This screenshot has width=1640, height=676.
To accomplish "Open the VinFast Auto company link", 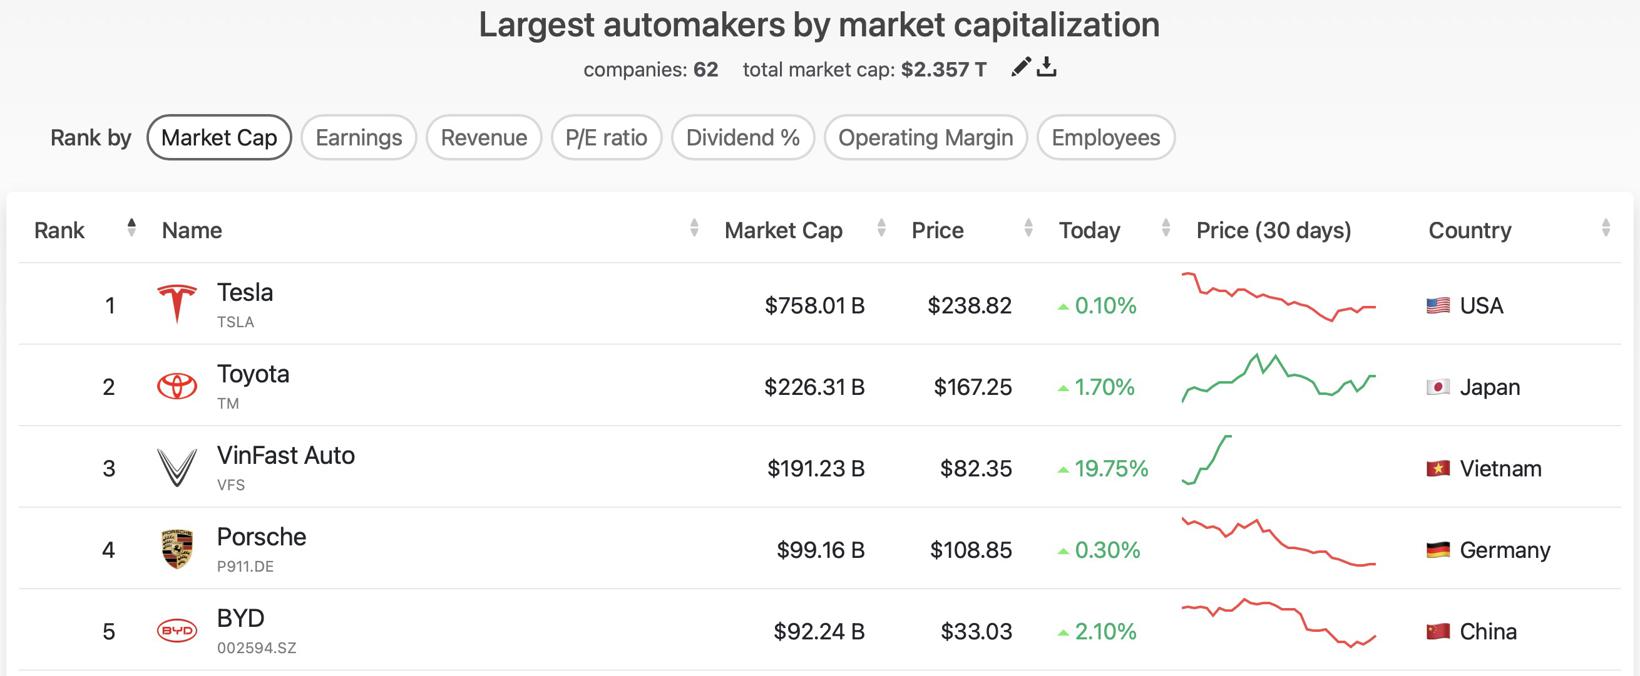I will [286, 455].
